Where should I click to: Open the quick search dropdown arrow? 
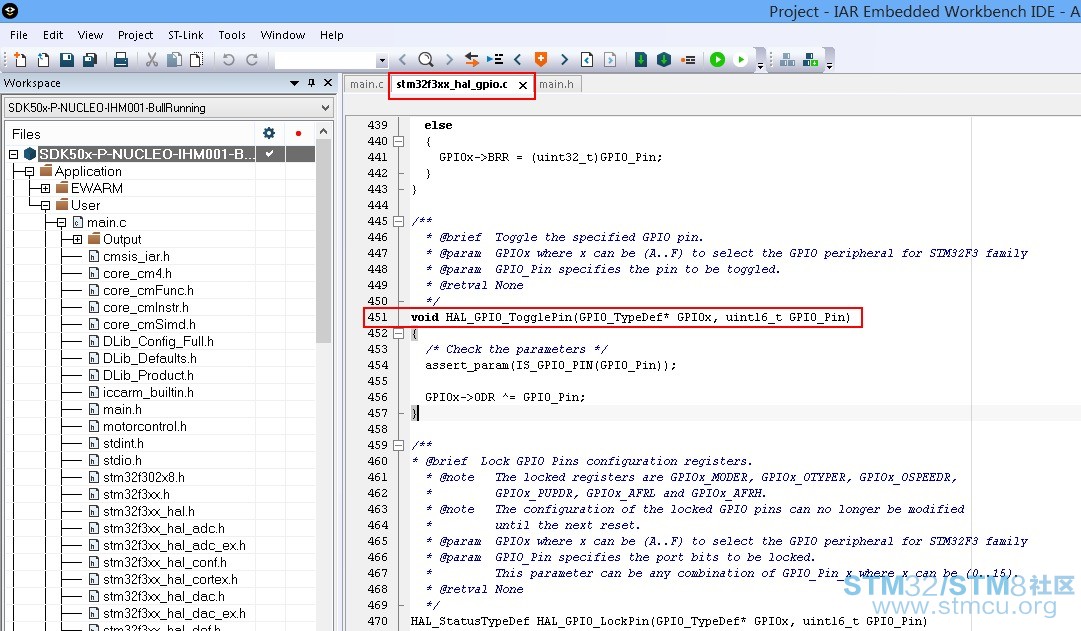382,61
